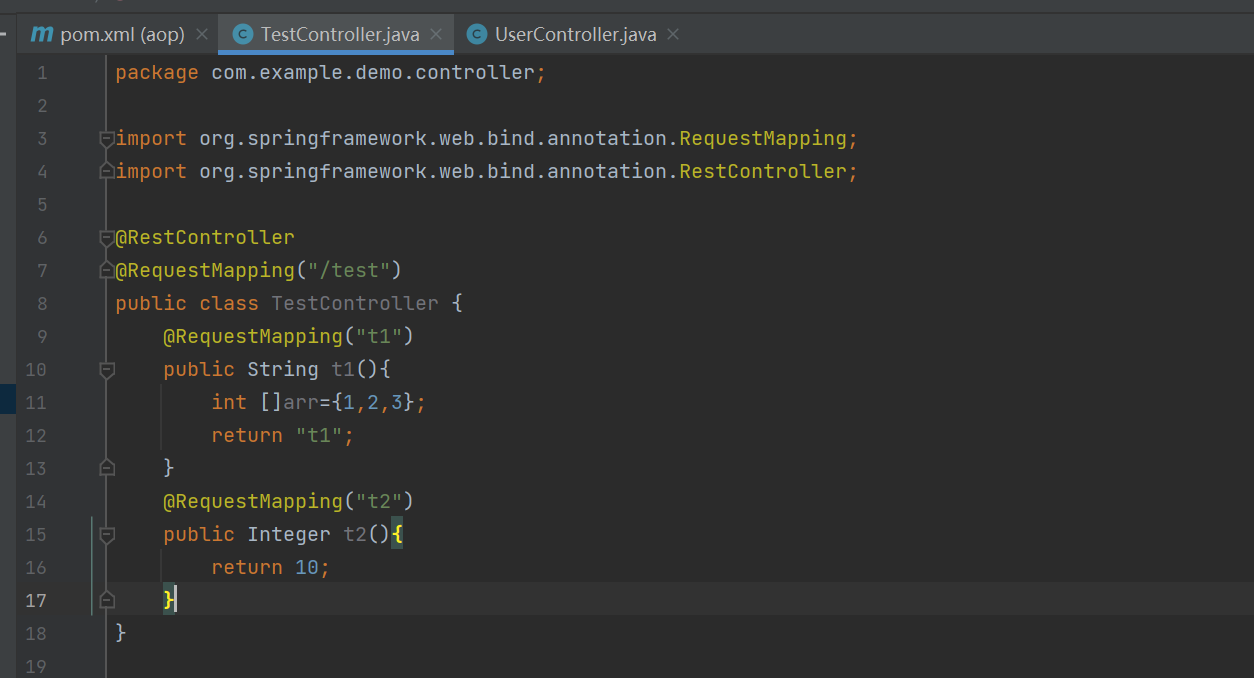Viewport: 1254px width, 678px height.
Task: Click the class keyword on line 8
Action: (x=229, y=303)
